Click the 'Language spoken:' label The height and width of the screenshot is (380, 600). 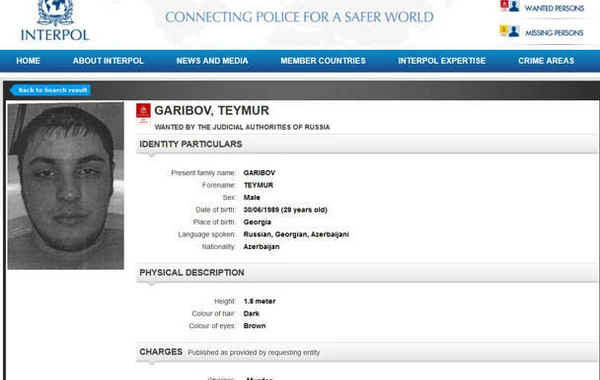207,234
